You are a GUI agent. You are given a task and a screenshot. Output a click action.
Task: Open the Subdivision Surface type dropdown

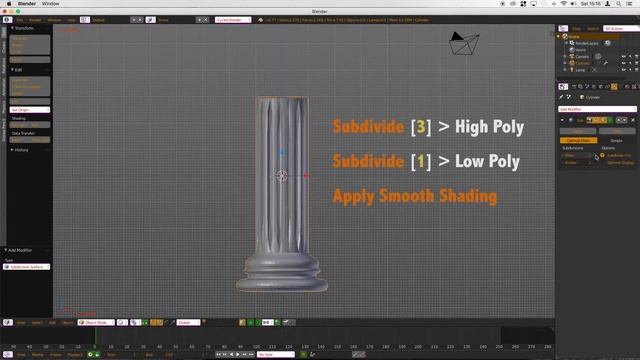click(27, 267)
